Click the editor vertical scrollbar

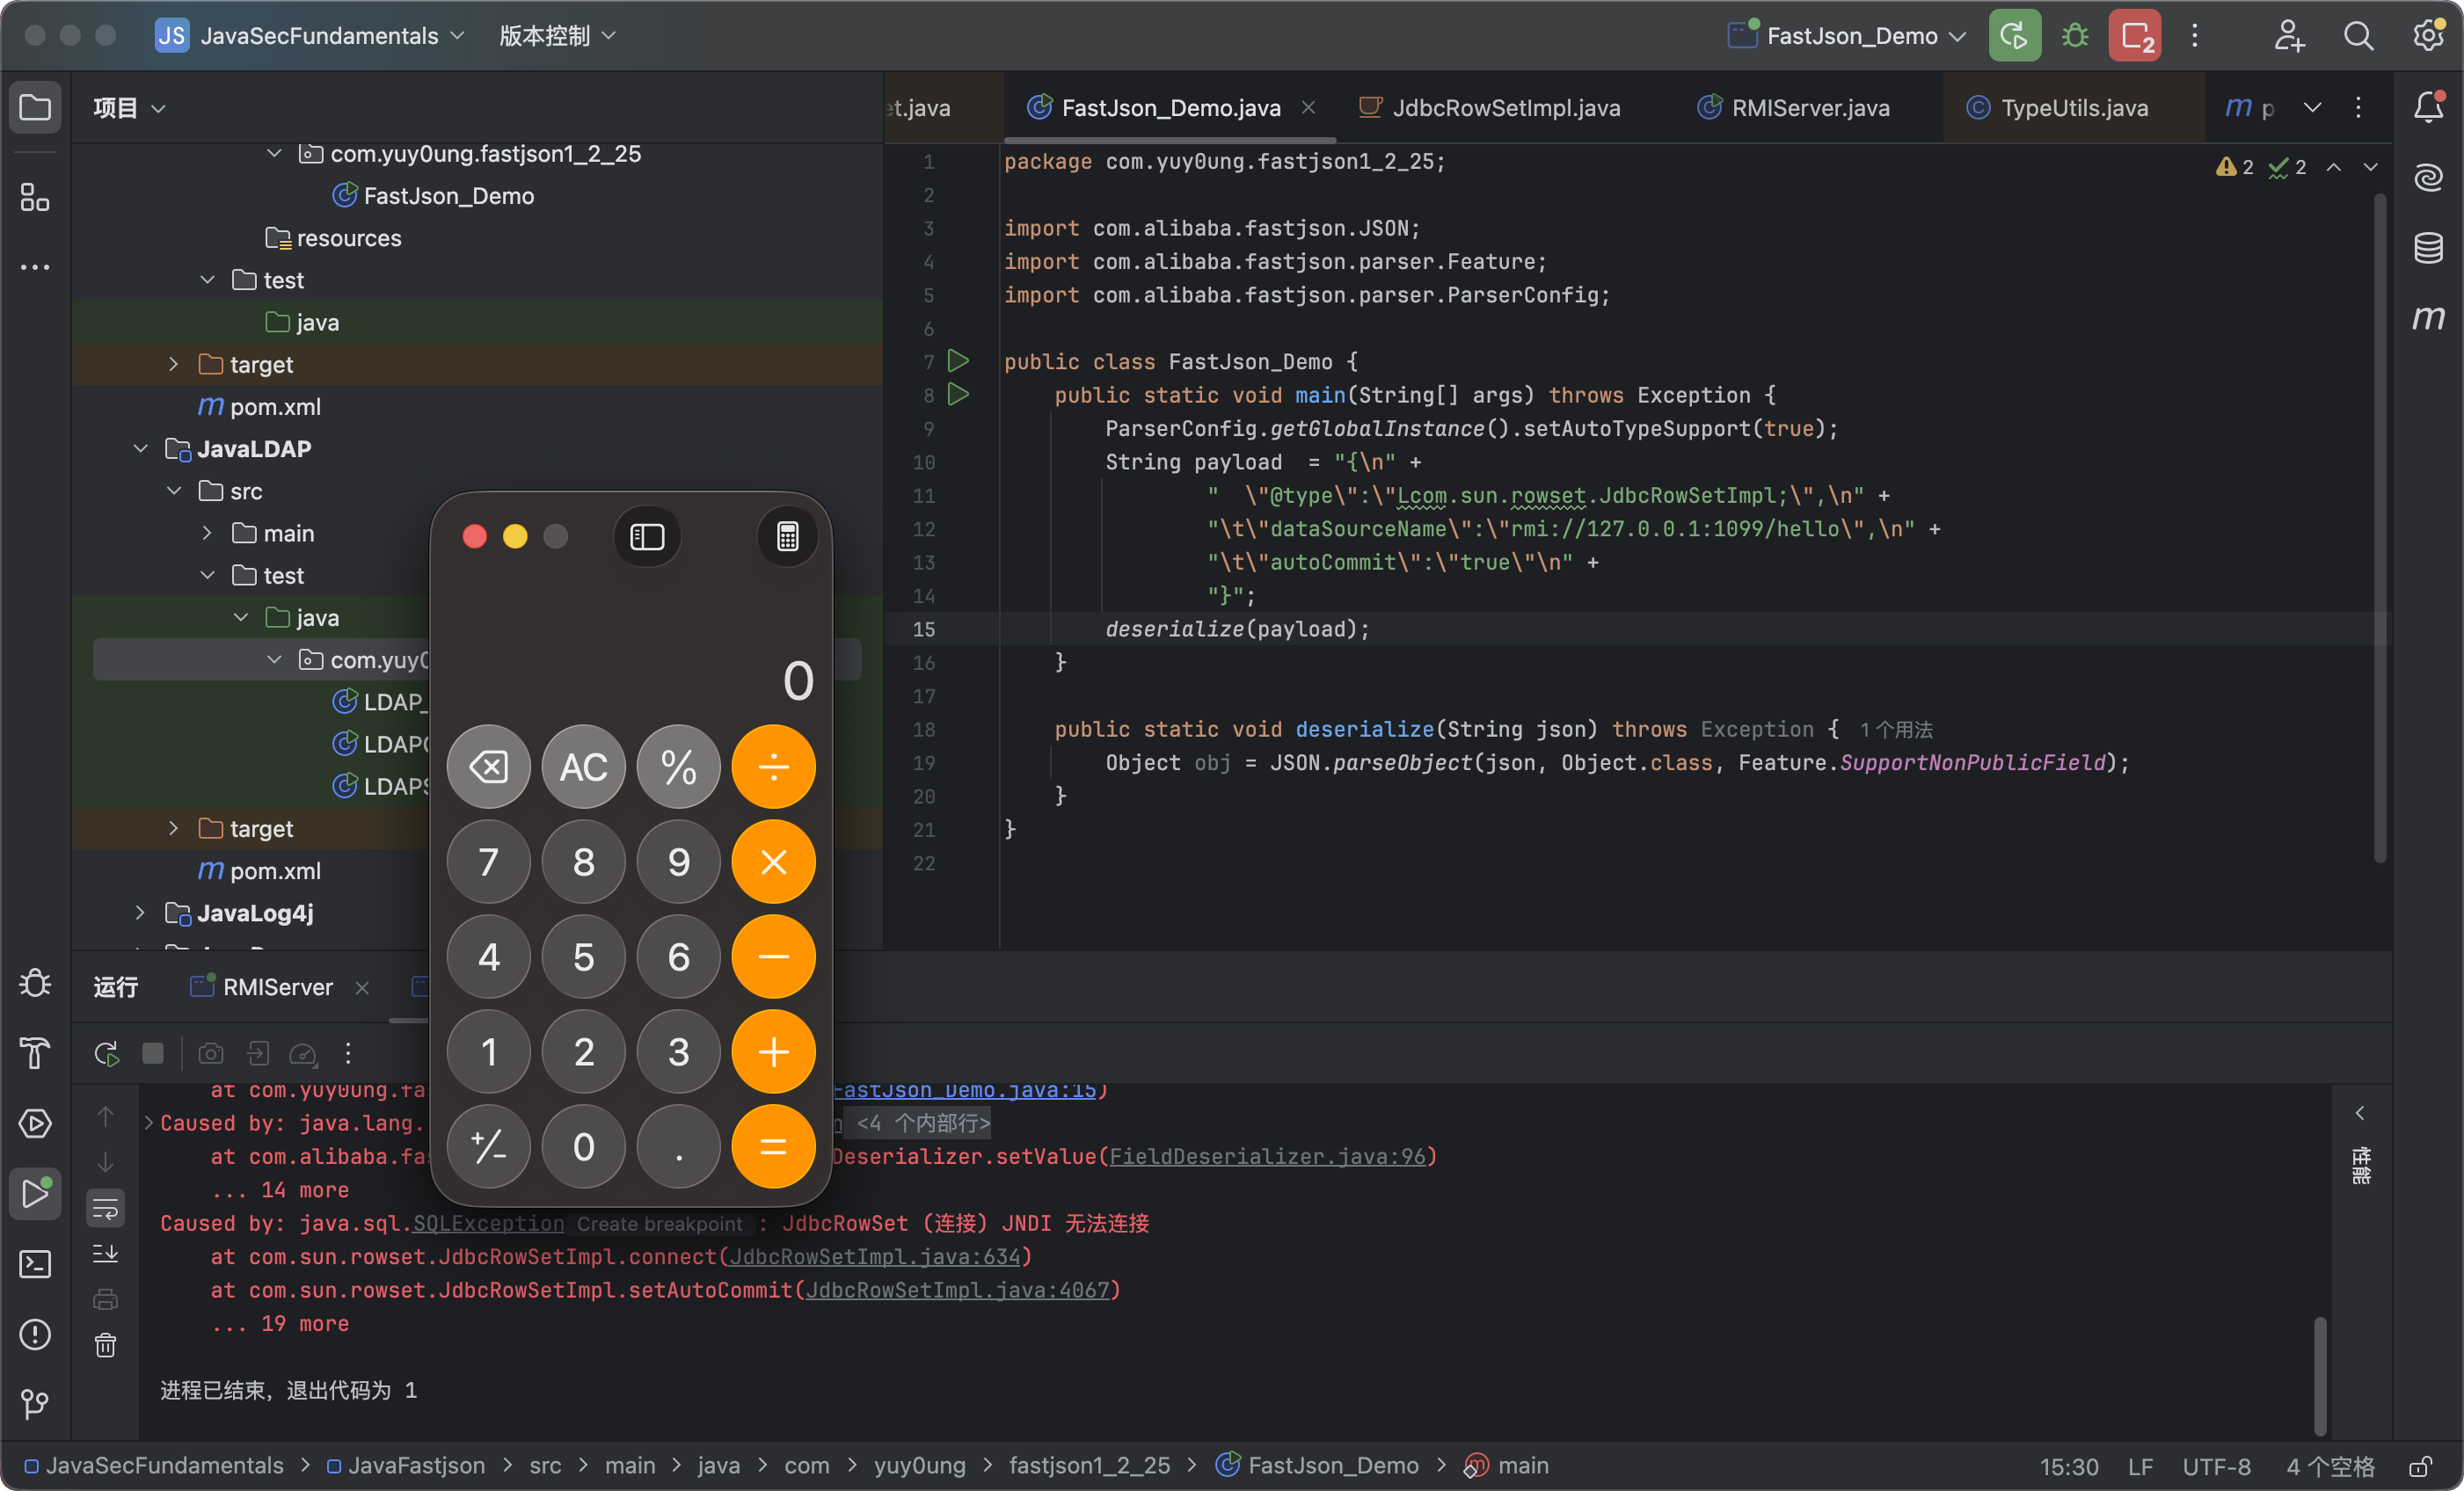2380,520
